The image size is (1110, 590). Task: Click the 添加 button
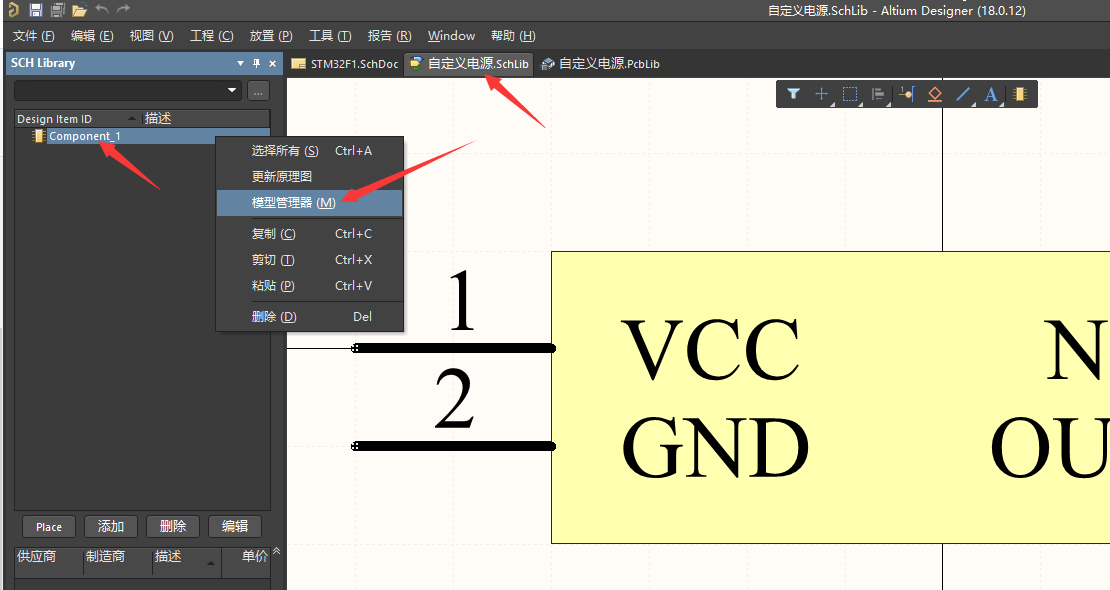point(110,526)
